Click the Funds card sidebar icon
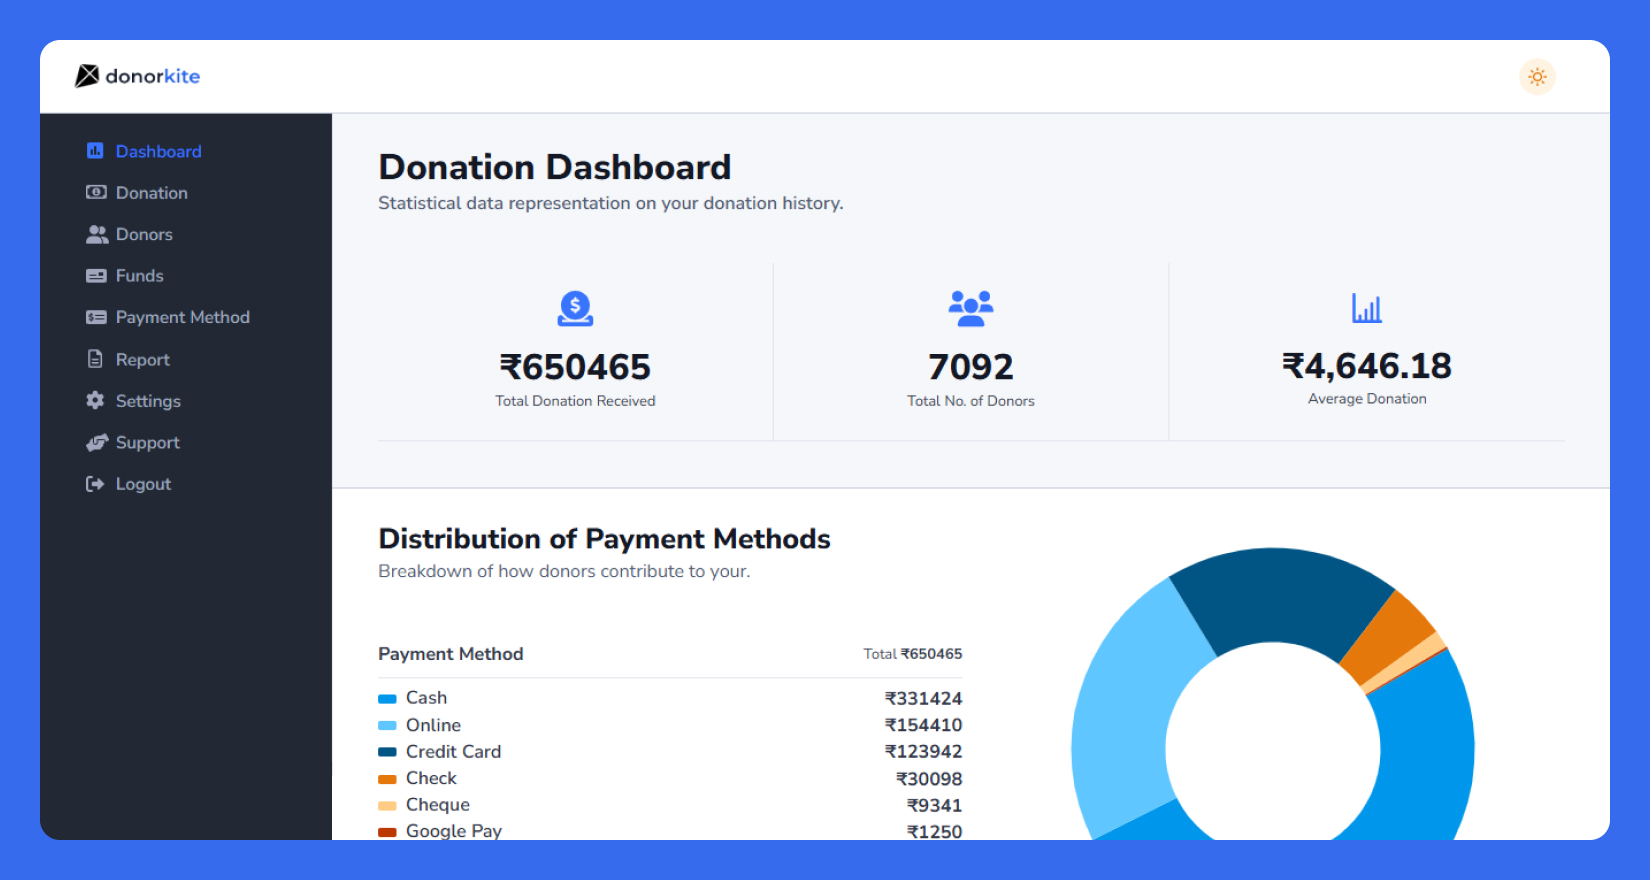 96,276
